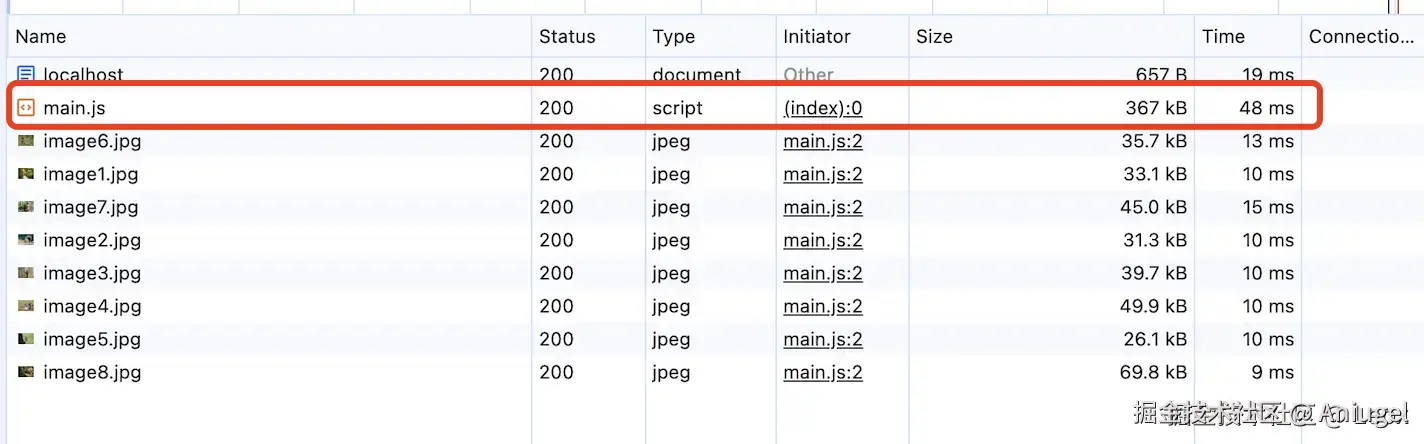Click the localhost document icon
The width and height of the screenshot is (1424, 444).
point(26,74)
